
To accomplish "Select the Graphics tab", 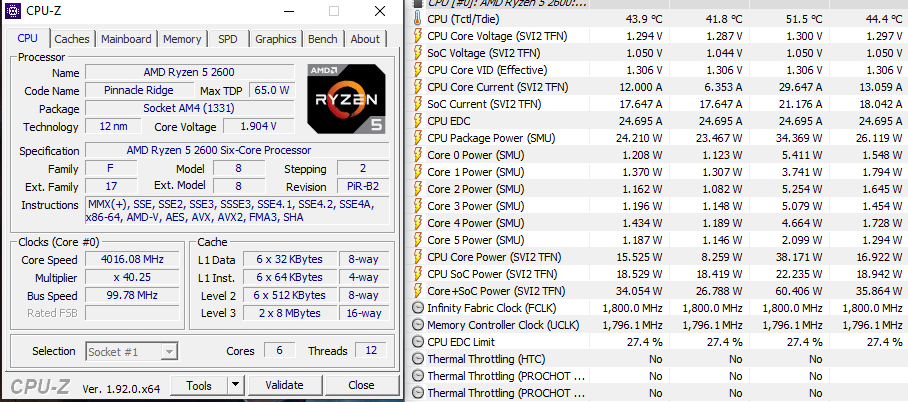I will click(x=276, y=39).
